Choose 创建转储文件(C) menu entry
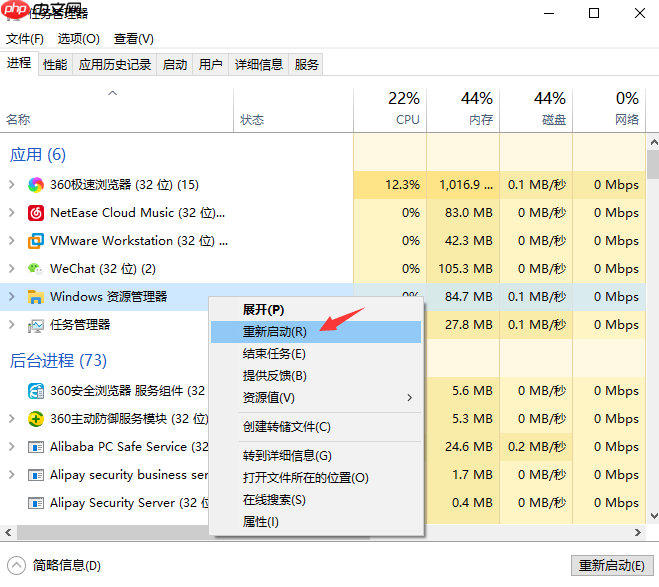 (316, 427)
